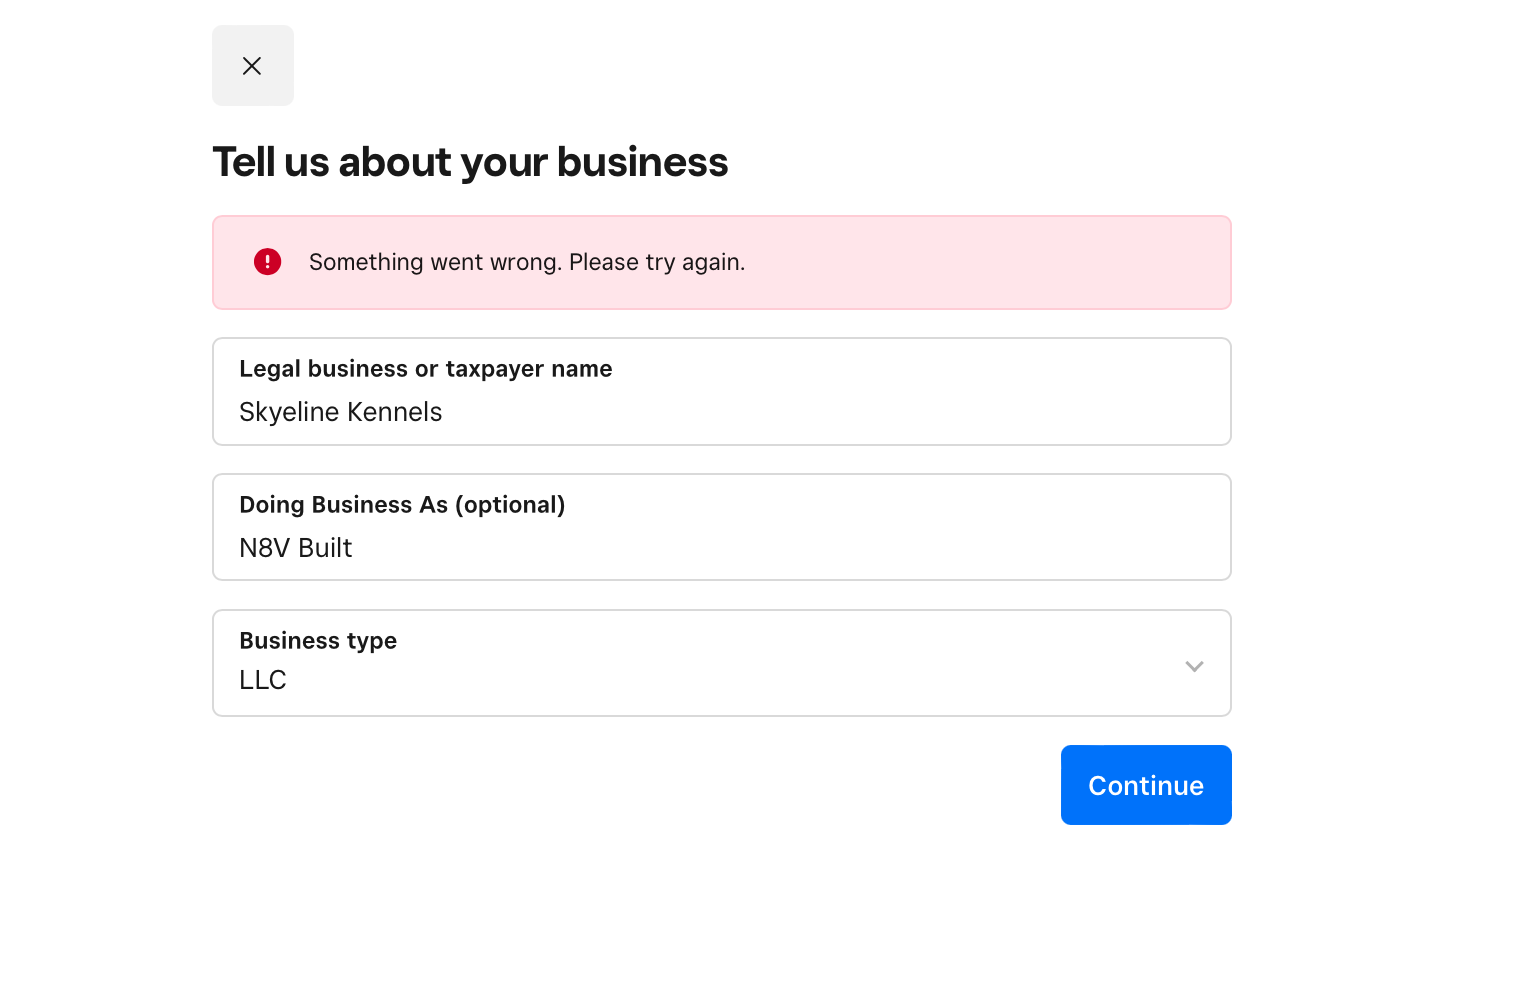Submit the form via Continue

(x=1146, y=785)
